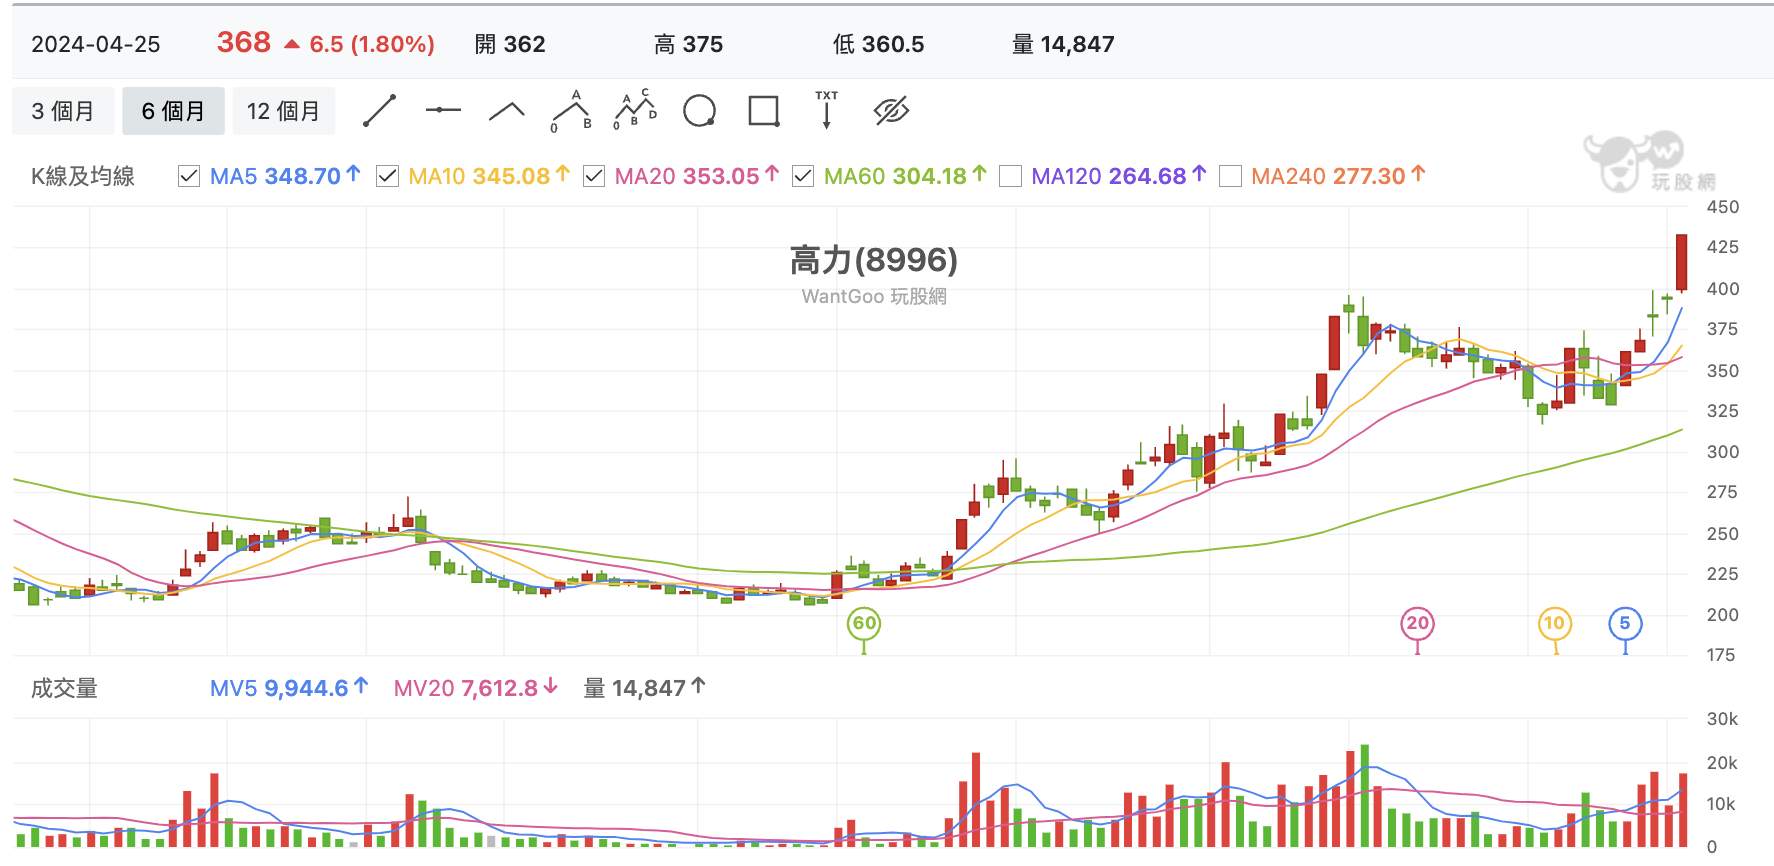Uncheck the MA20 moving average checkbox
This screenshot has height=866, width=1774.
pyautogui.click(x=593, y=176)
